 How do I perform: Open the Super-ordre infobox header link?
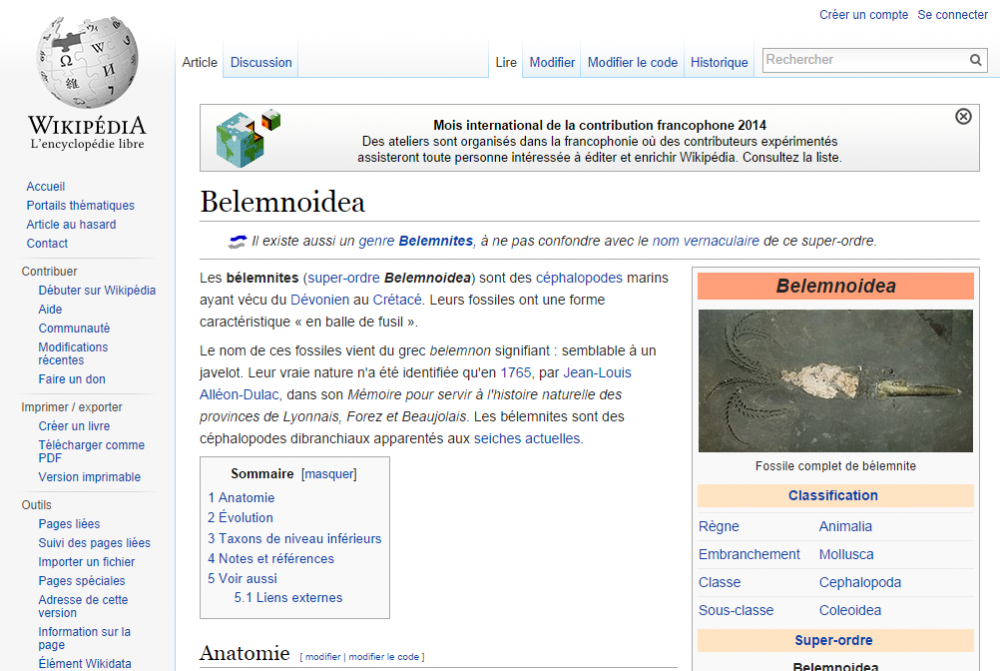tap(834, 640)
